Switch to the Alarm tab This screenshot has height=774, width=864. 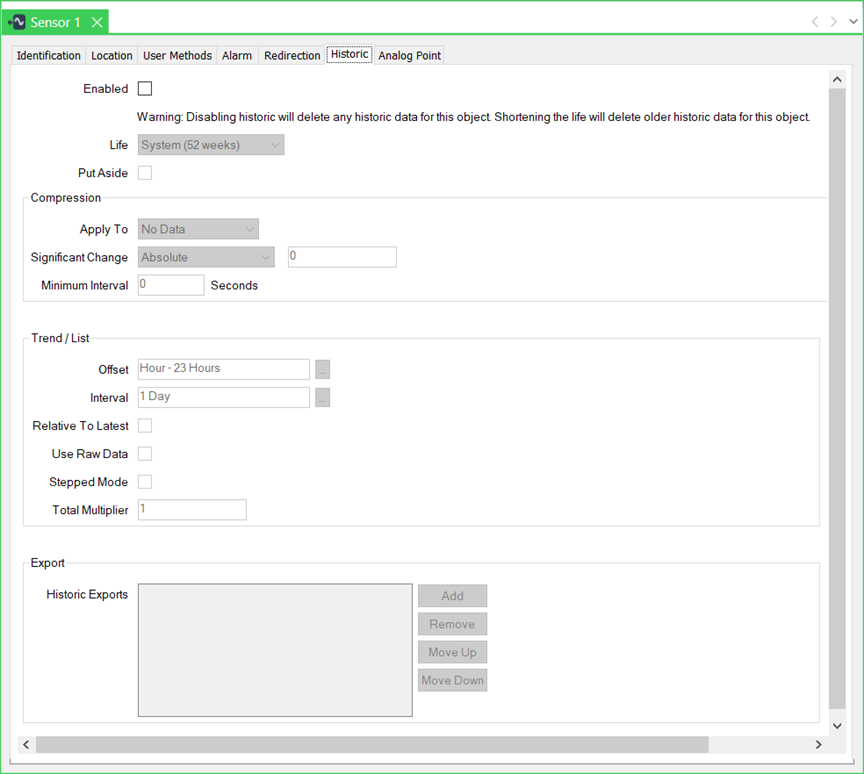click(x=237, y=56)
